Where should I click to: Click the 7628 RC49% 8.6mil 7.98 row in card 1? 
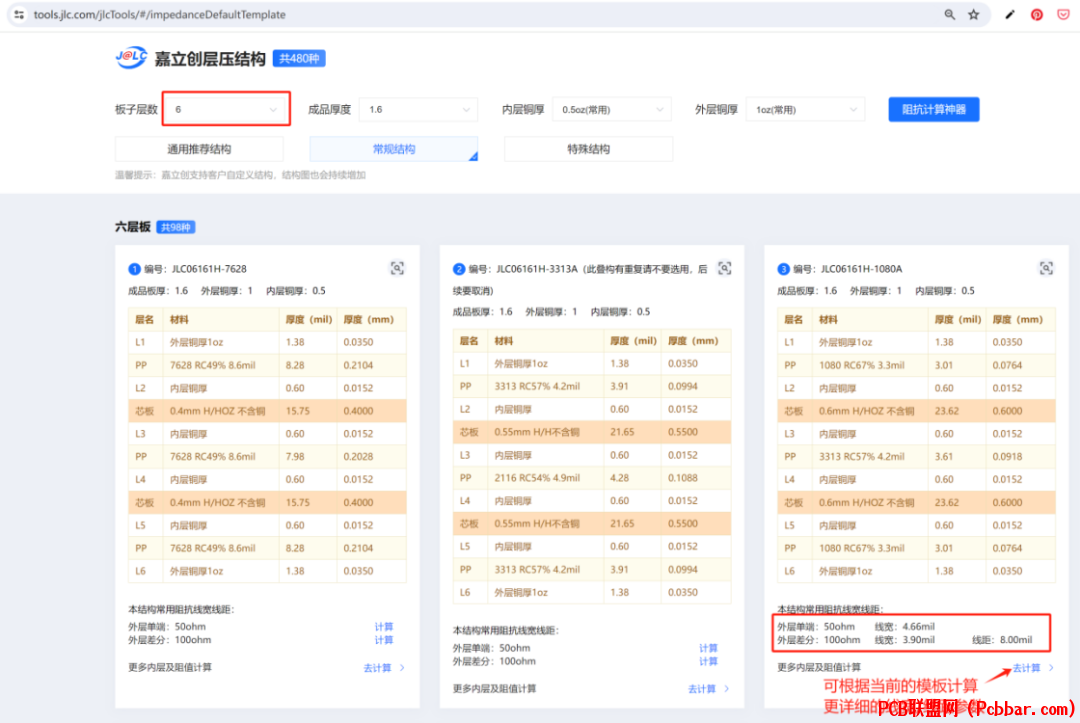coord(267,457)
